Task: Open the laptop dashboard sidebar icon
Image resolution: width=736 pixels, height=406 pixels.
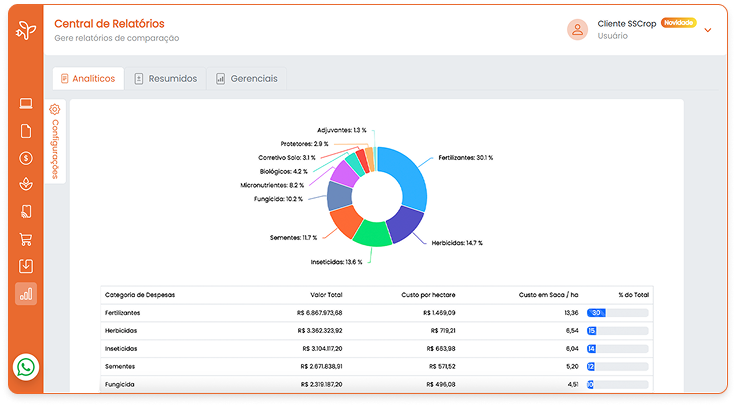Action: pyautogui.click(x=26, y=104)
